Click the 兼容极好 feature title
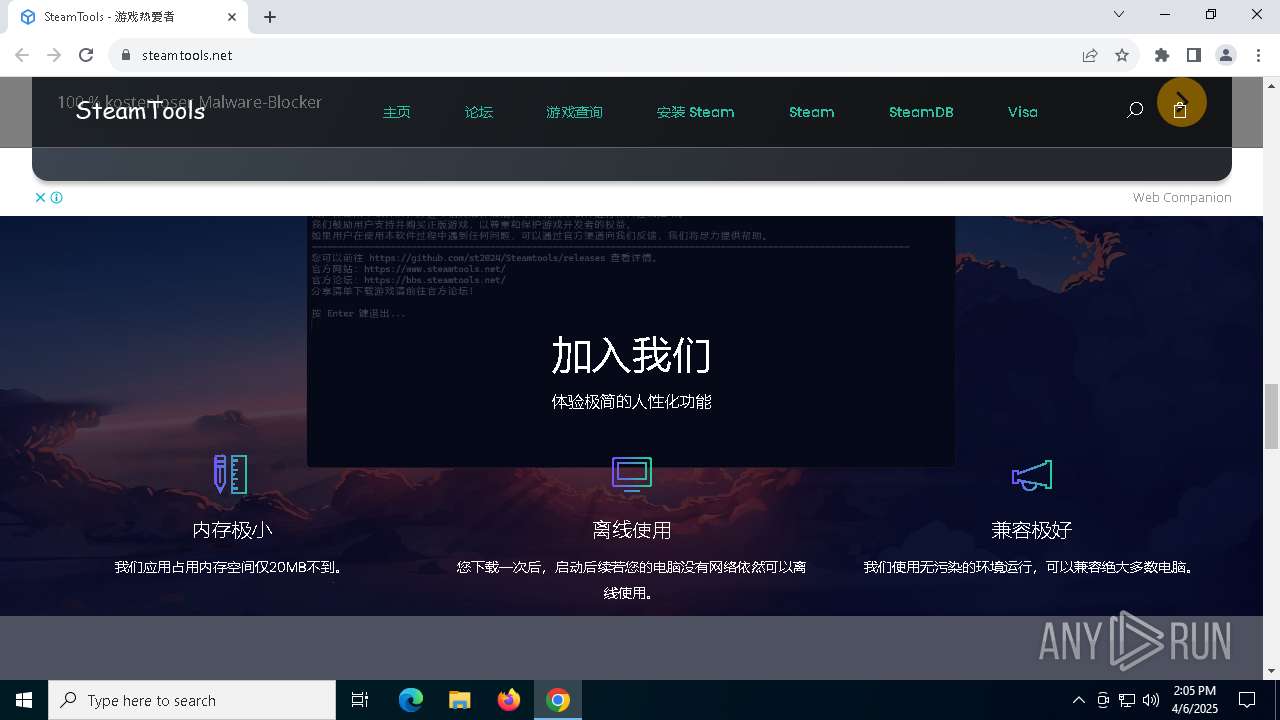 (x=1032, y=530)
